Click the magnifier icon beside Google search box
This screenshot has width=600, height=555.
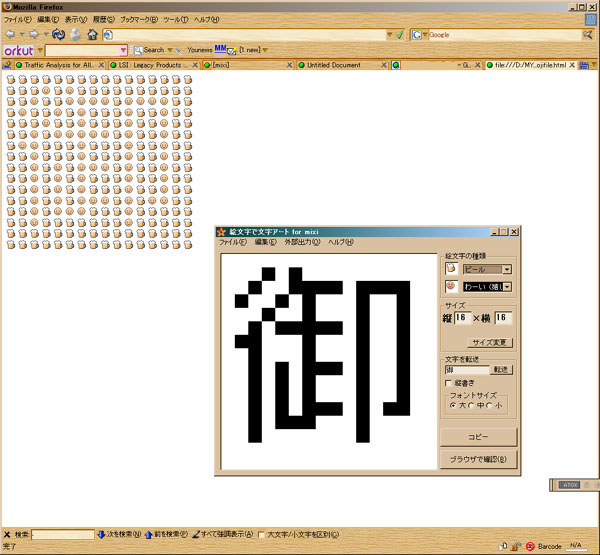pos(587,35)
